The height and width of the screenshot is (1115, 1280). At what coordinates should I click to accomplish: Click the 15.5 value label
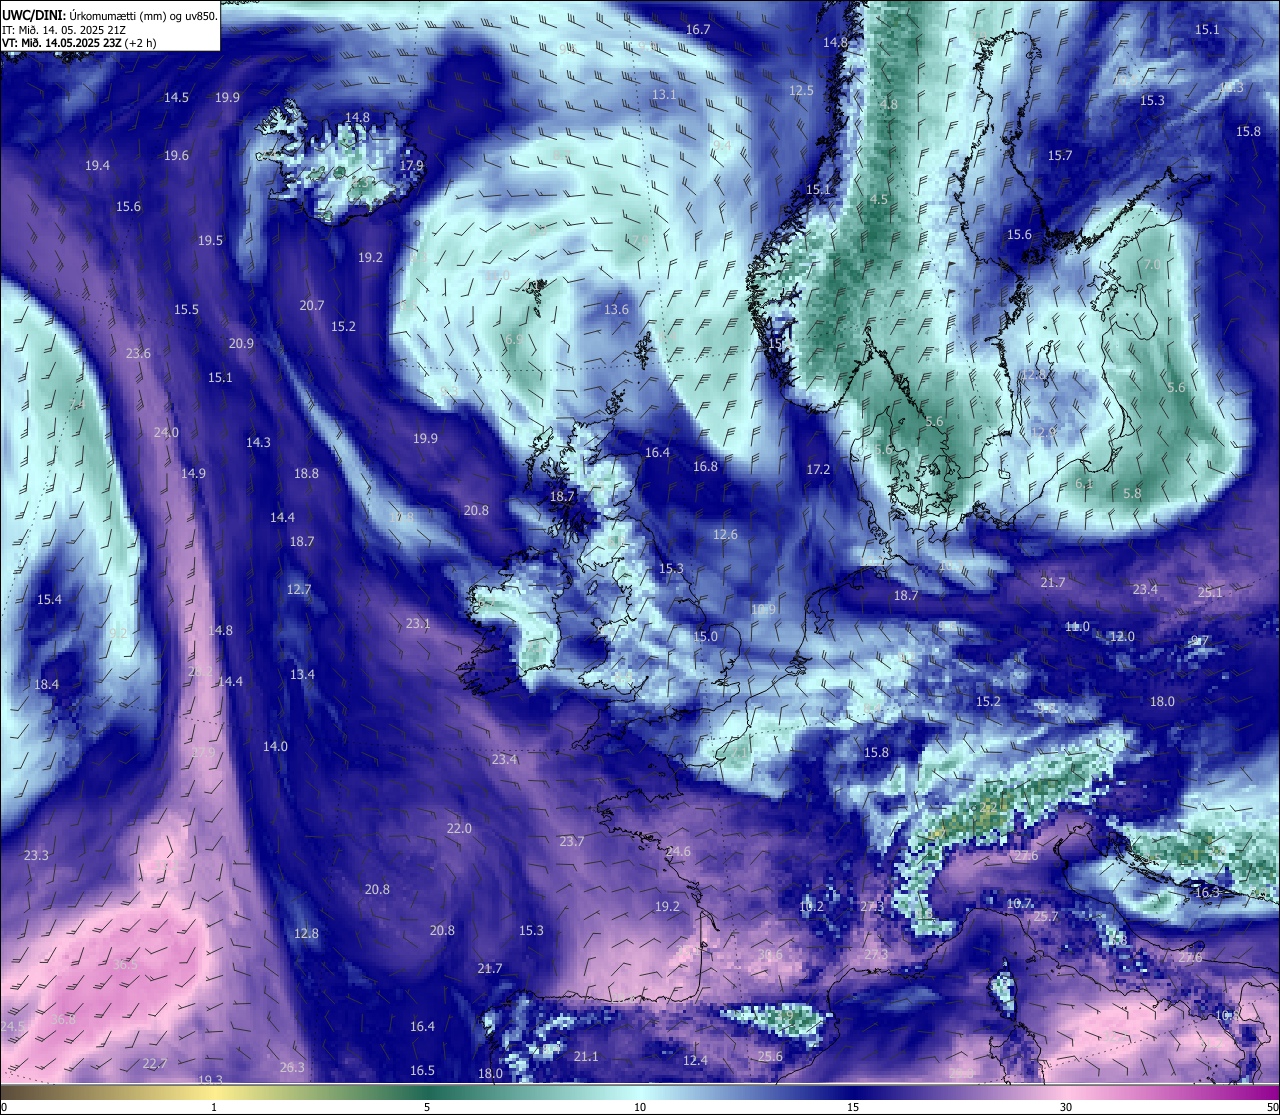tap(187, 309)
